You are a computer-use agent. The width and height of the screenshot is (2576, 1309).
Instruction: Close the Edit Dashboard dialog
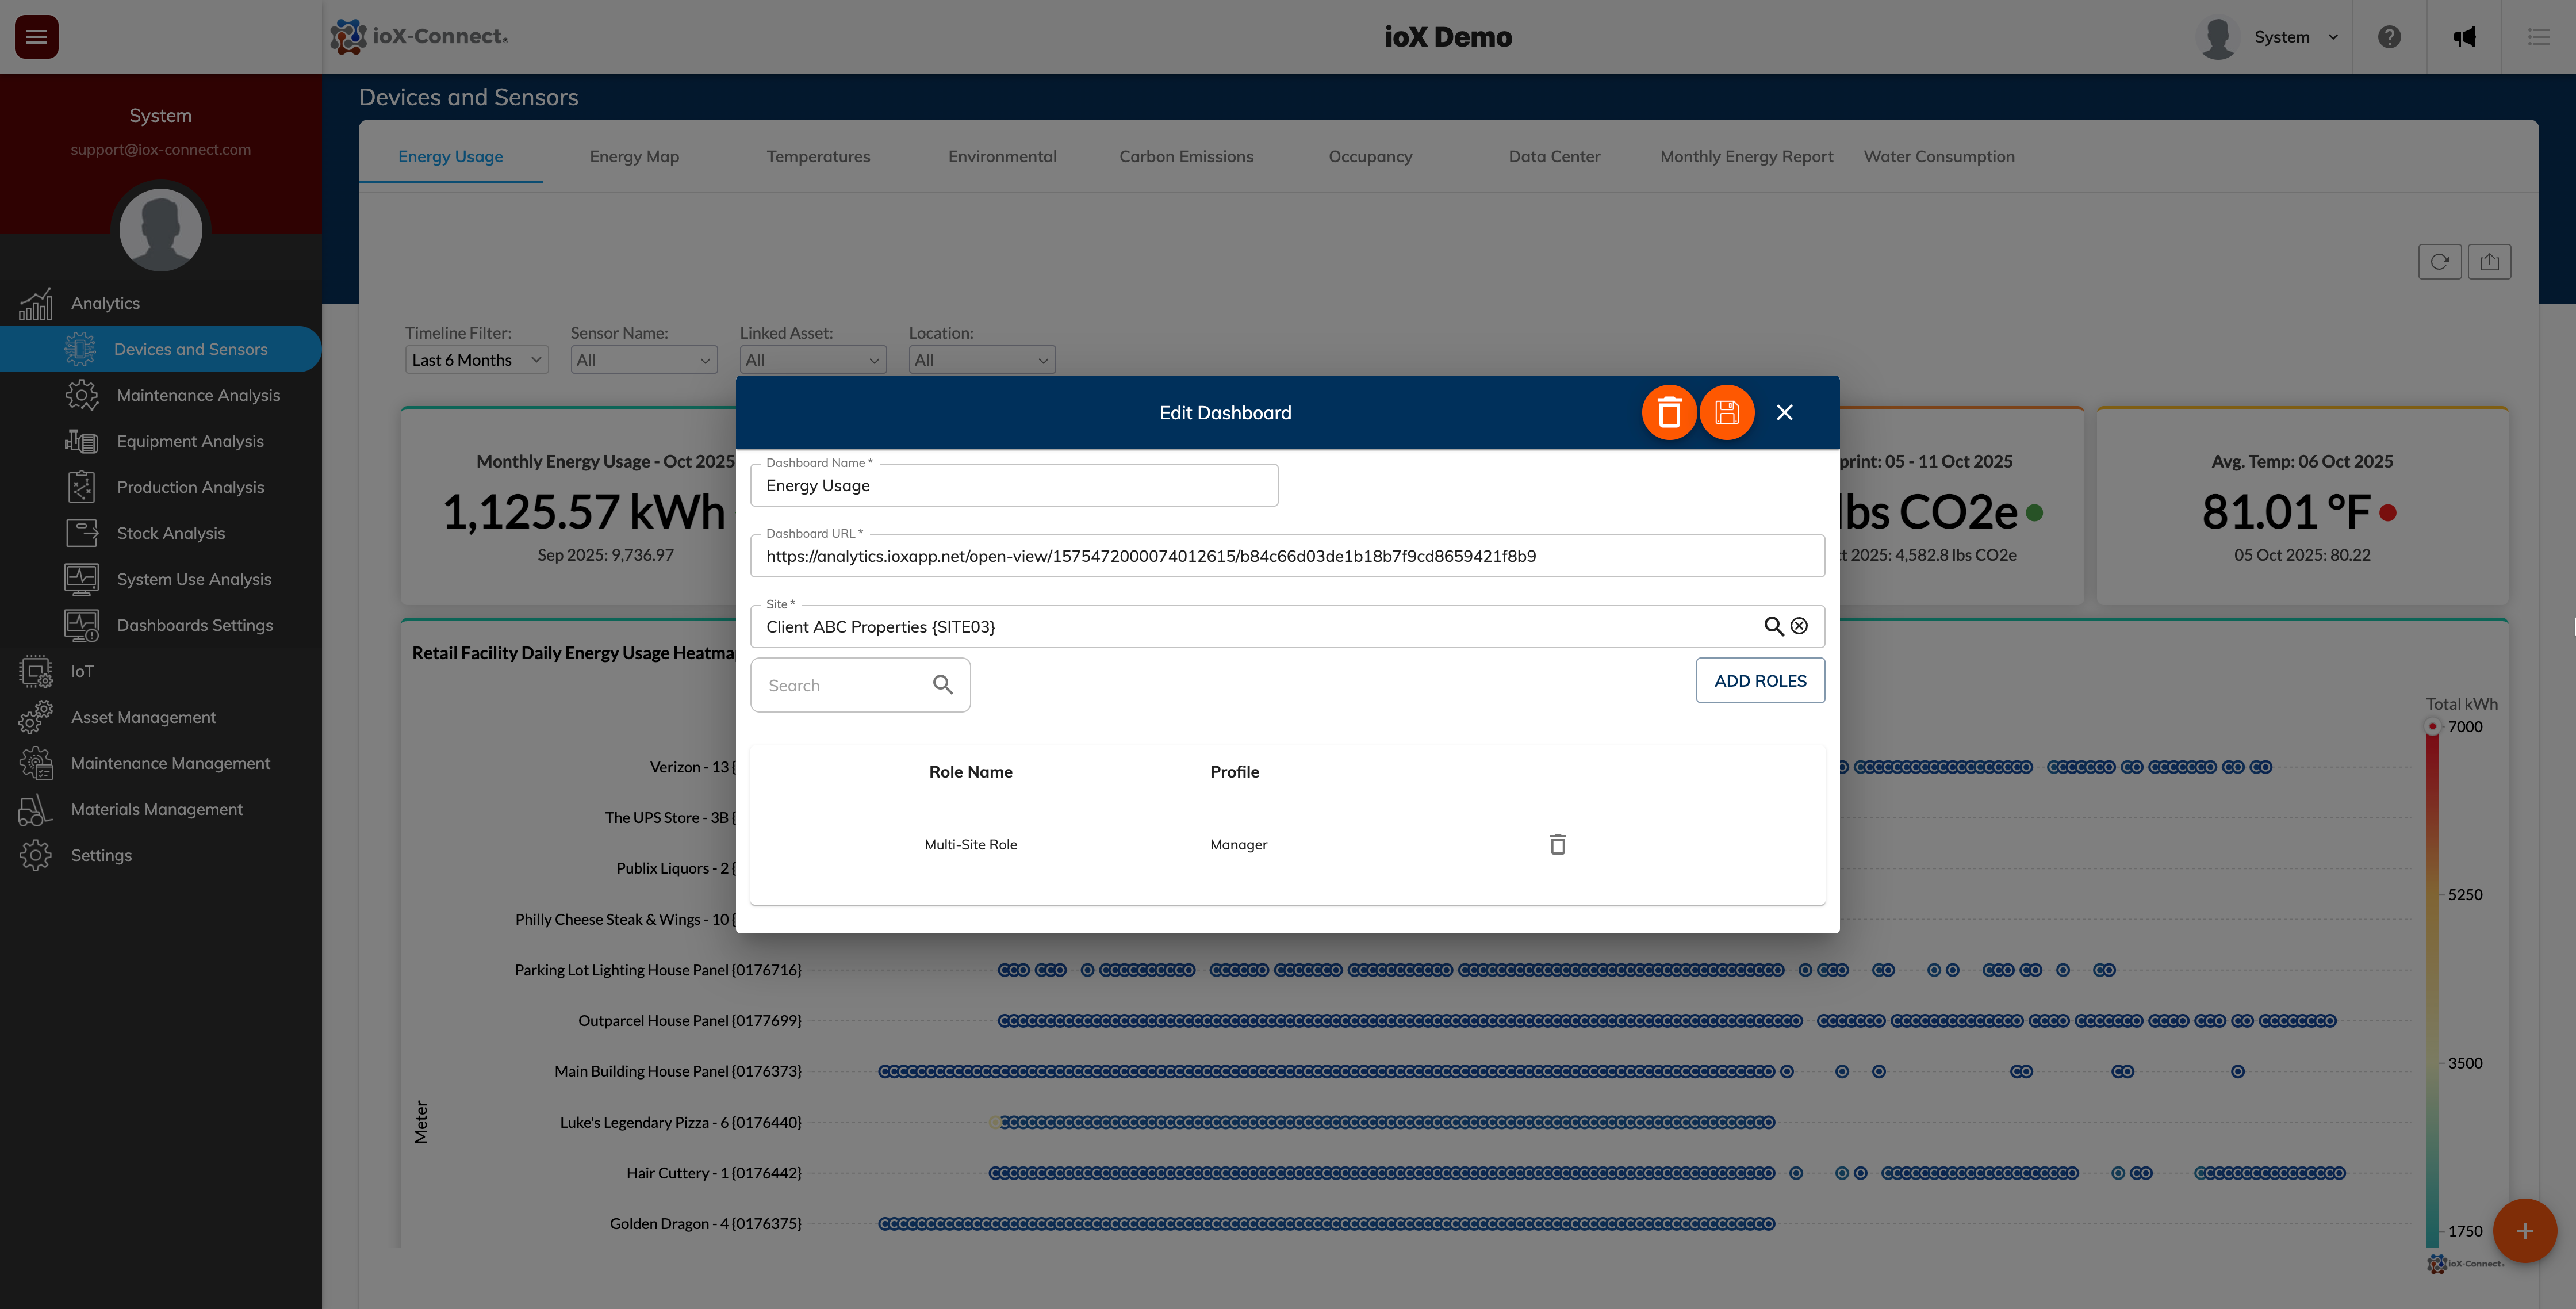pyautogui.click(x=1784, y=412)
